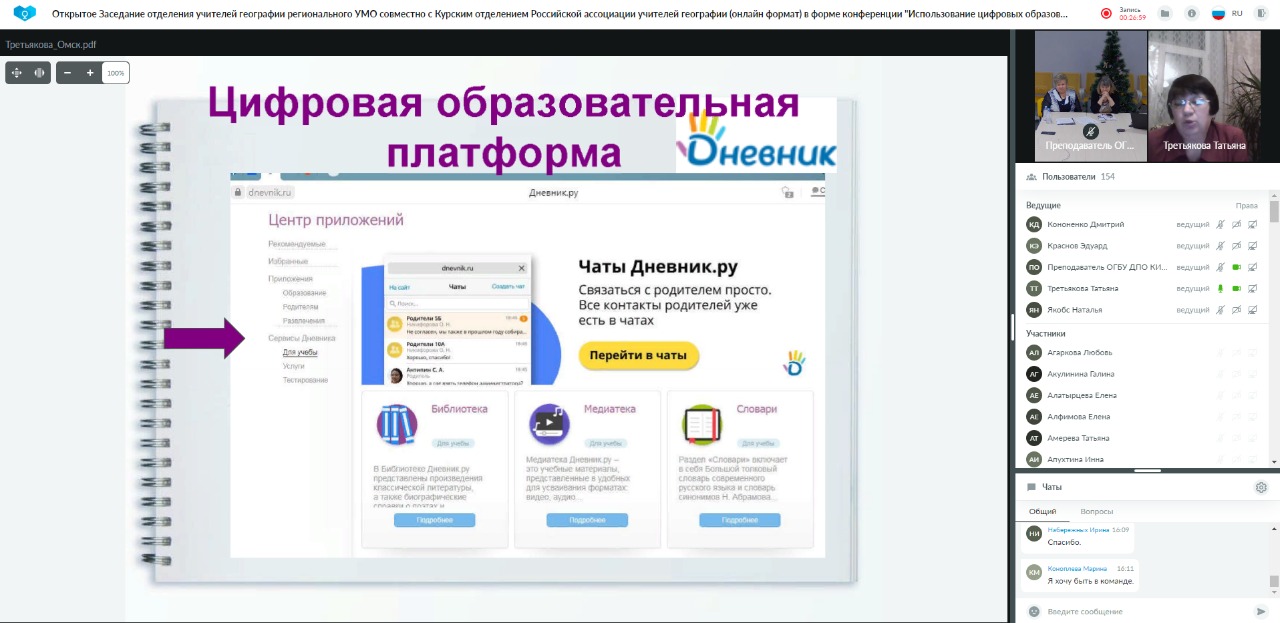Click the Чаты speech bubble icon
1280x623 pixels.
(x=1031, y=487)
